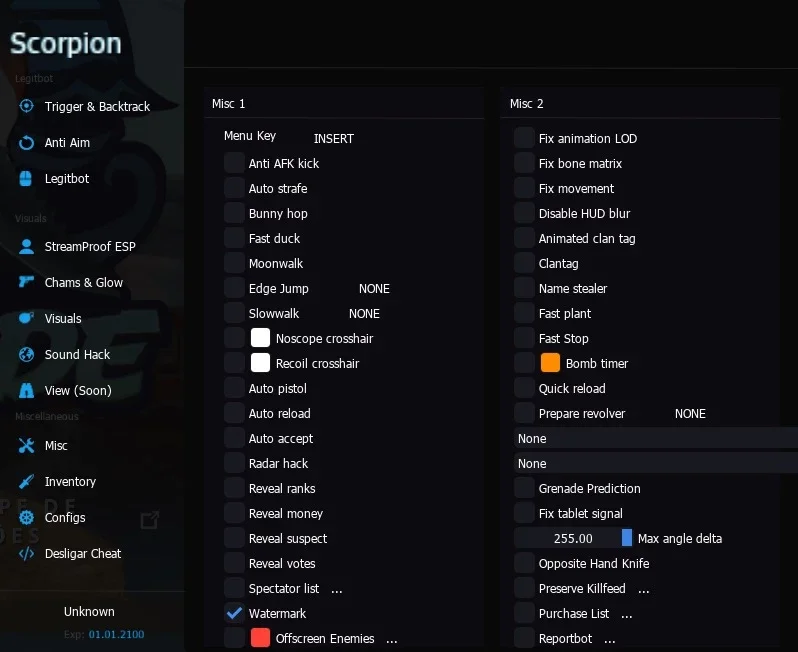Image resolution: width=798 pixels, height=652 pixels.
Task: Click the Configs gear icon
Action: coord(26,518)
